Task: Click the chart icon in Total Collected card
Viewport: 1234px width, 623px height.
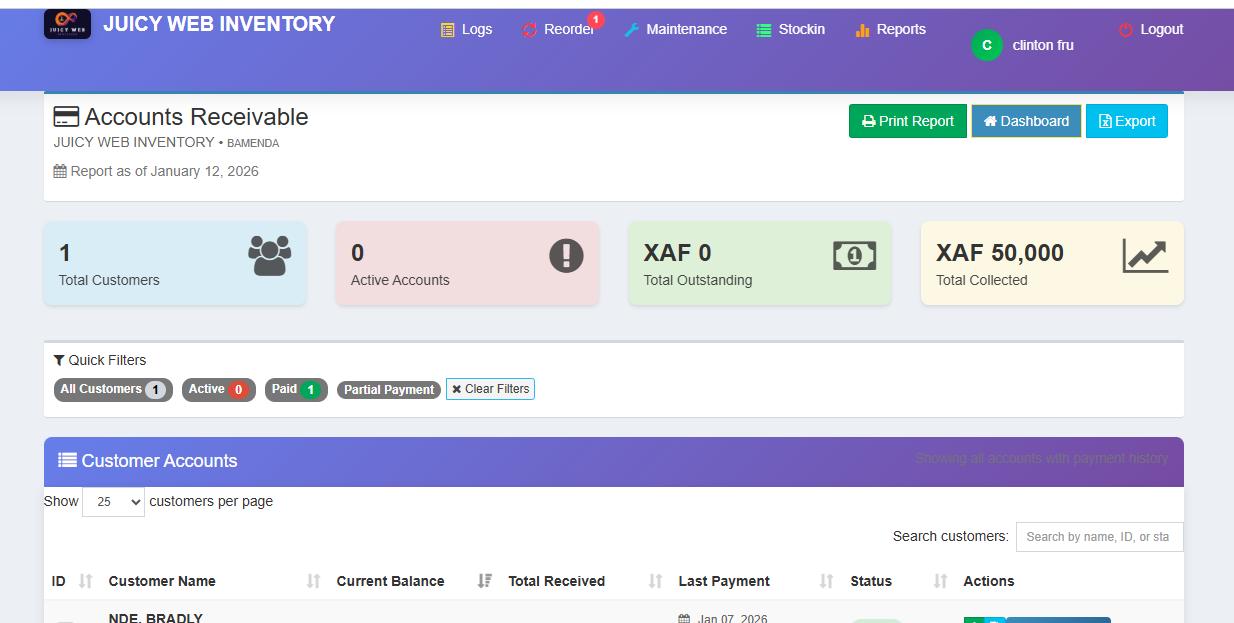Action: pyautogui.click(x=1145, y=257)
